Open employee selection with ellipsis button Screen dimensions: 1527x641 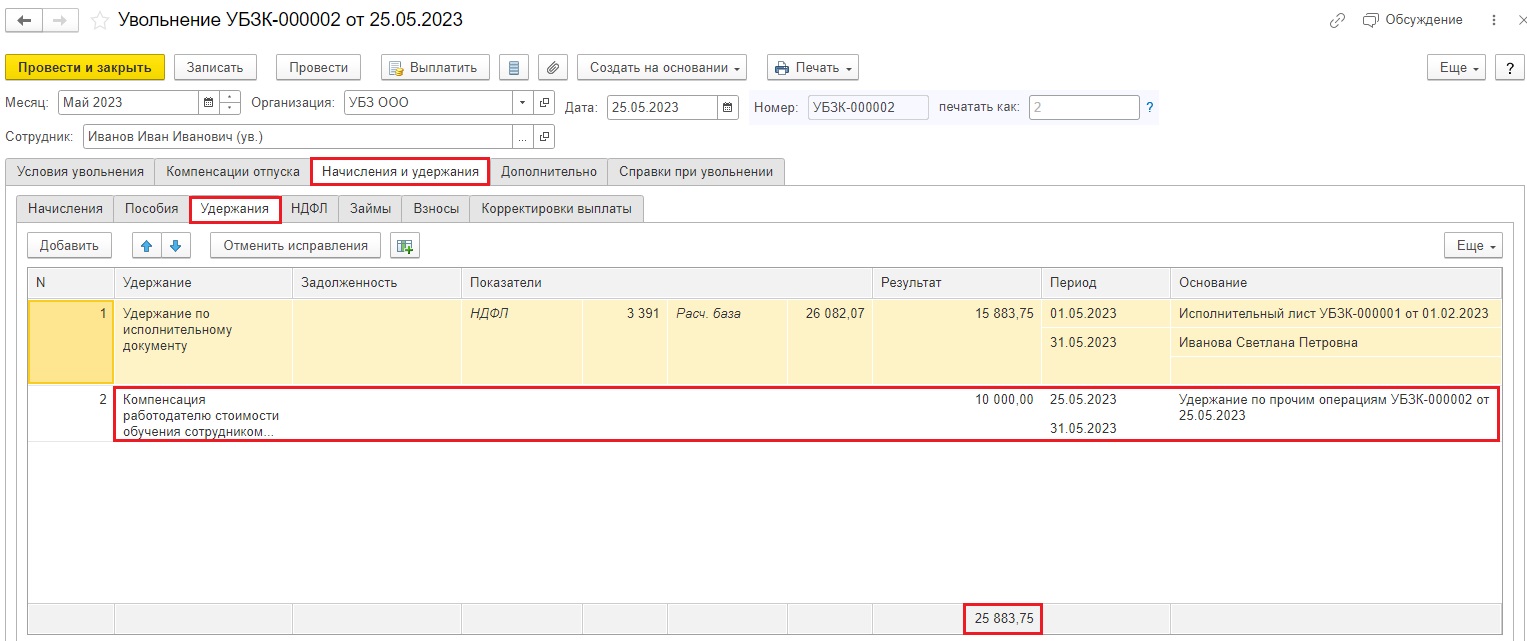click(x=523, y=136)
